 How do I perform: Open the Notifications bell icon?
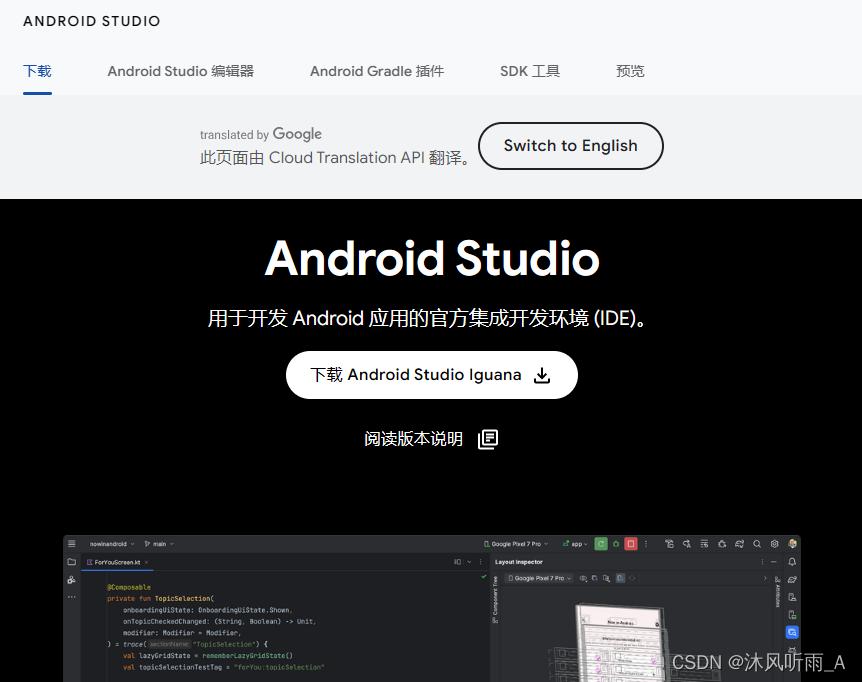point(792,562)
